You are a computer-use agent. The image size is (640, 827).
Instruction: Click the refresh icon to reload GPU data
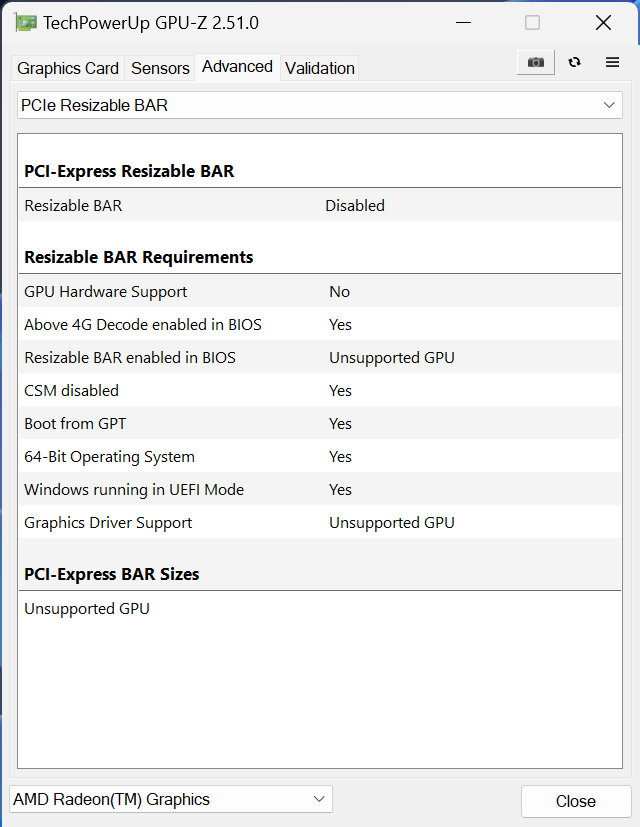(x=574, y=62)
